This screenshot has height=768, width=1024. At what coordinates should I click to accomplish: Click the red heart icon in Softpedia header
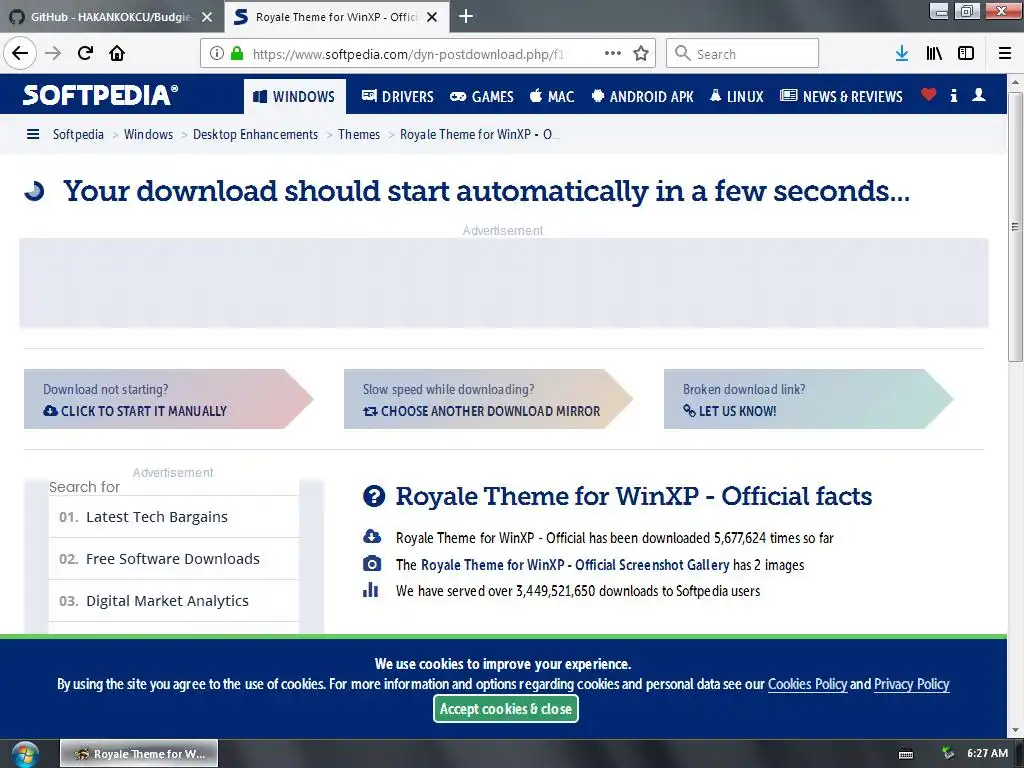click(928, 95)
